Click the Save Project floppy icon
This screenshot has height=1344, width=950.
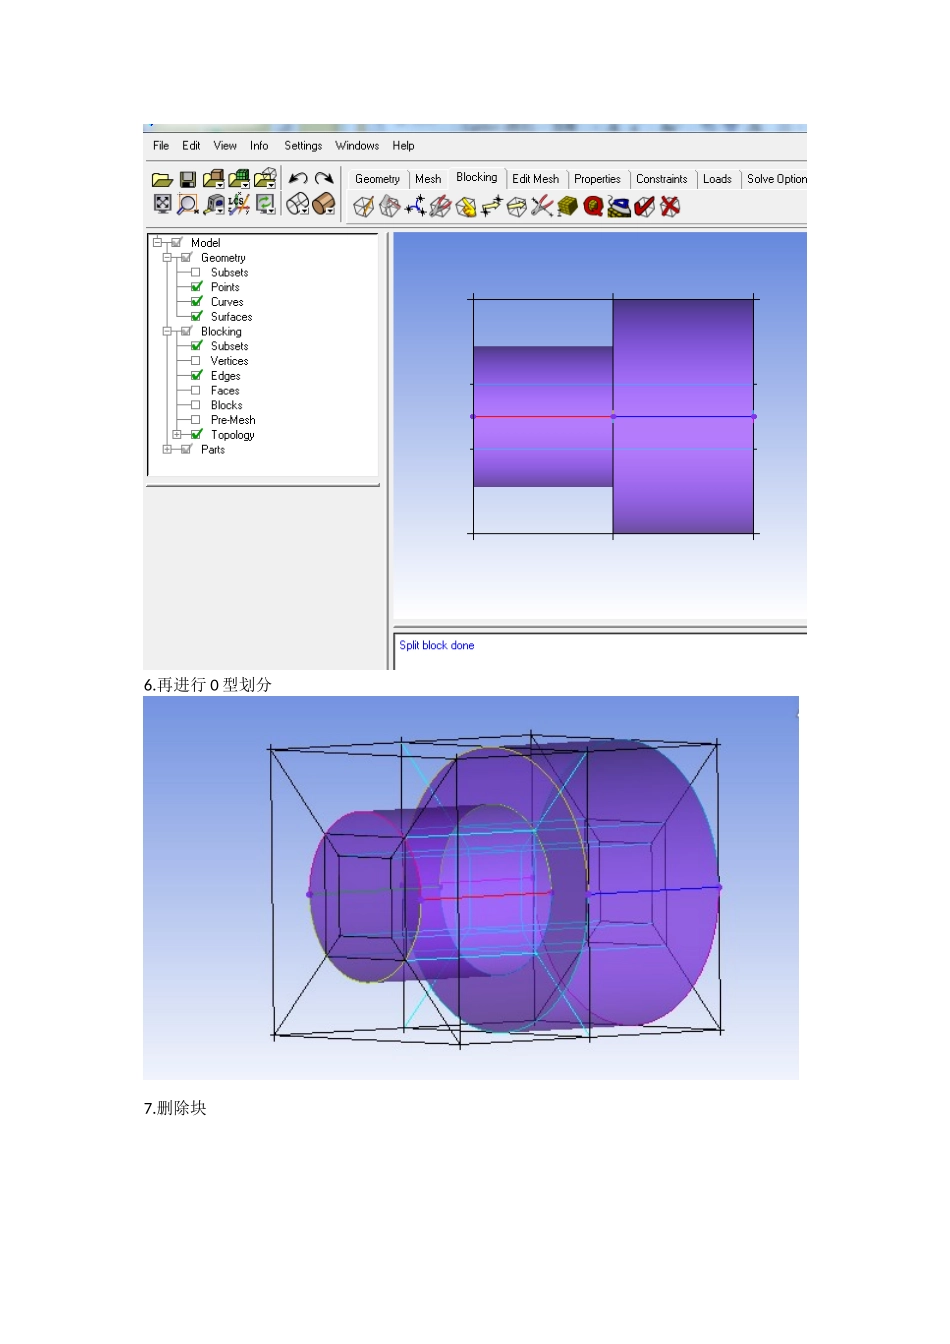tap(187, 180)
